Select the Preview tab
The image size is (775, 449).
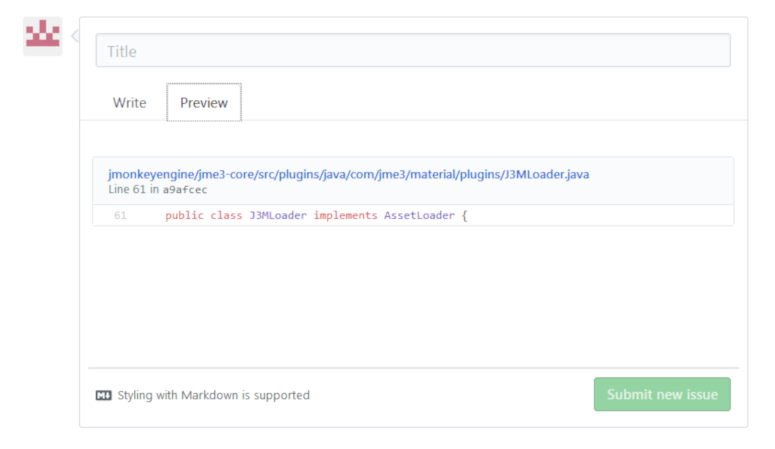tap(204, 103)
